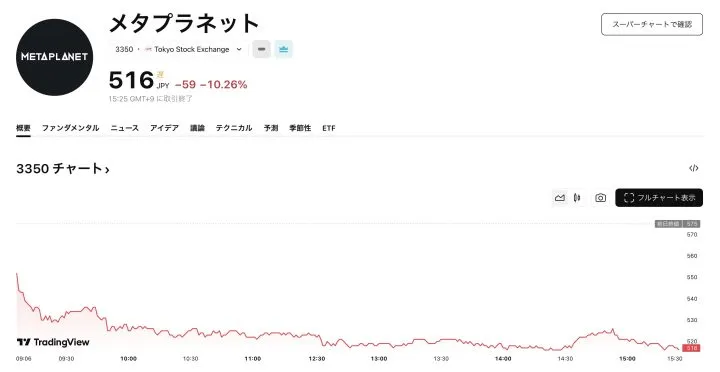Select the 季節性 tab
This screenshot has width=720, height=372.
300,128
